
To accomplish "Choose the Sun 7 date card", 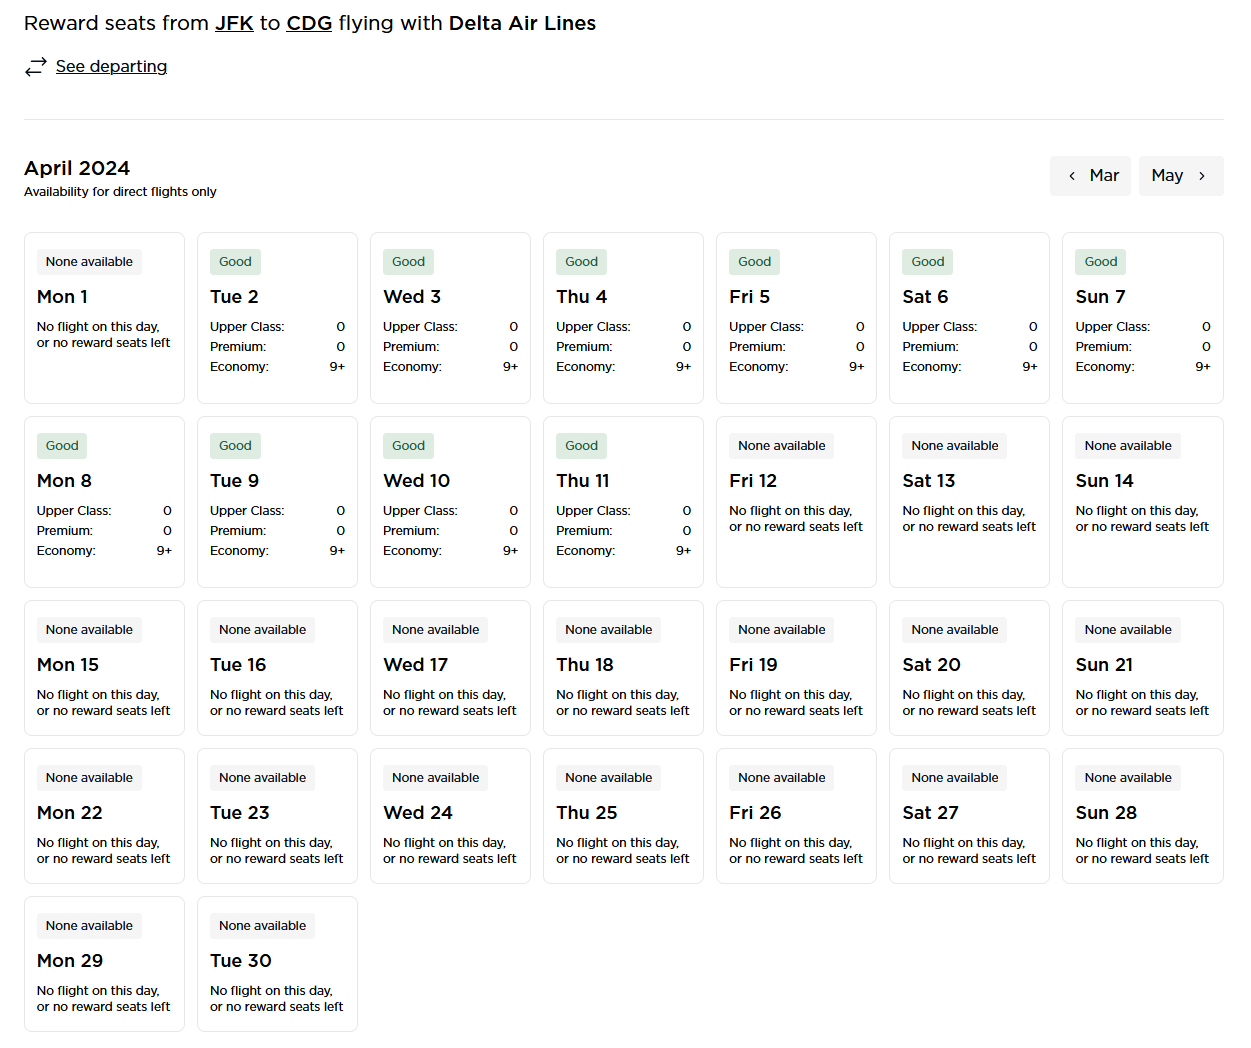I will (x=1142, y=318).
